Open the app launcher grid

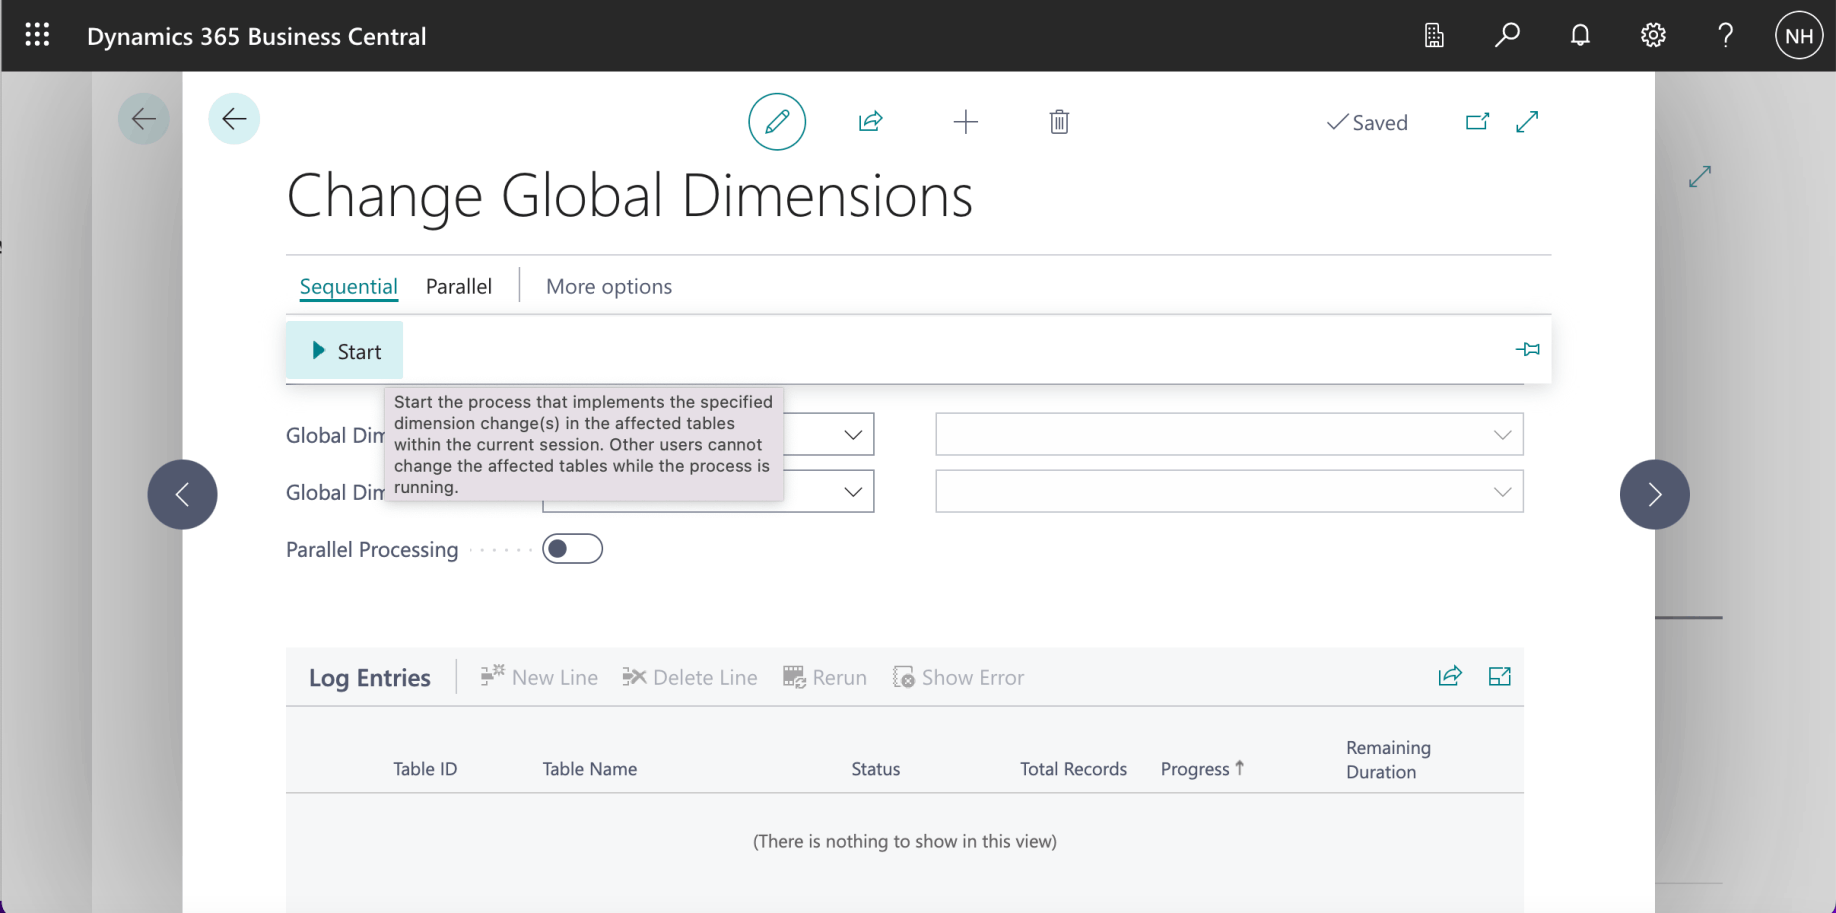tap(37, 36)
